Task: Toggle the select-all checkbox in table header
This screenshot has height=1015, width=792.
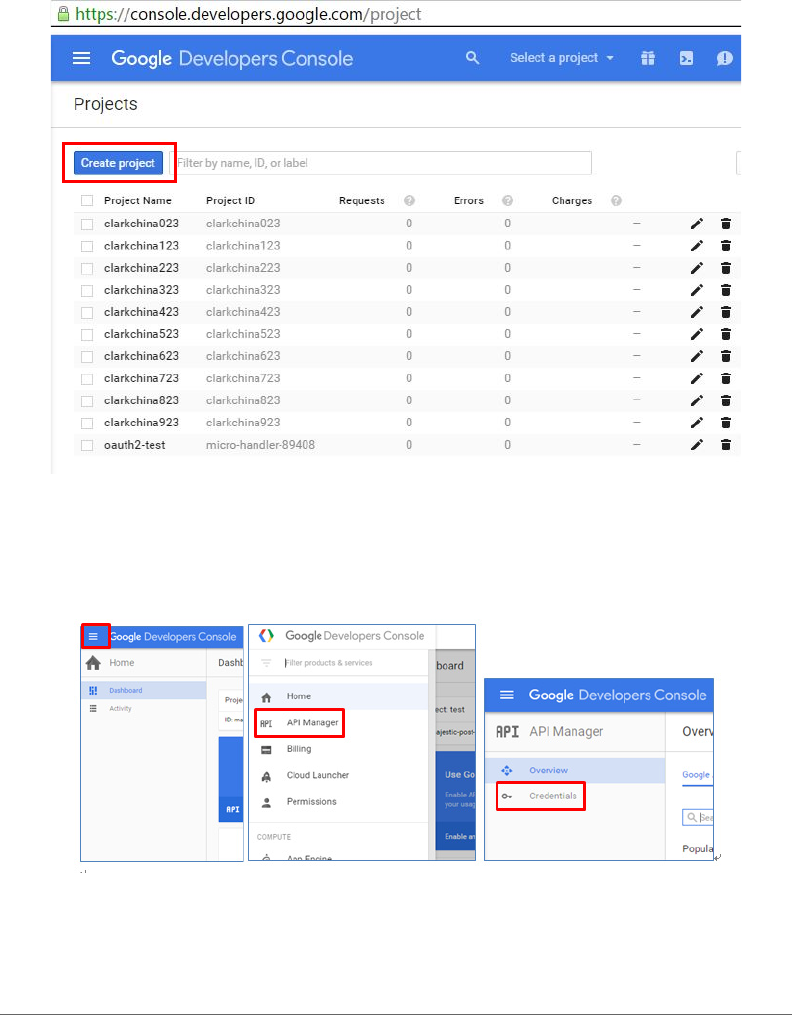Action: click(x=87, y=201)
